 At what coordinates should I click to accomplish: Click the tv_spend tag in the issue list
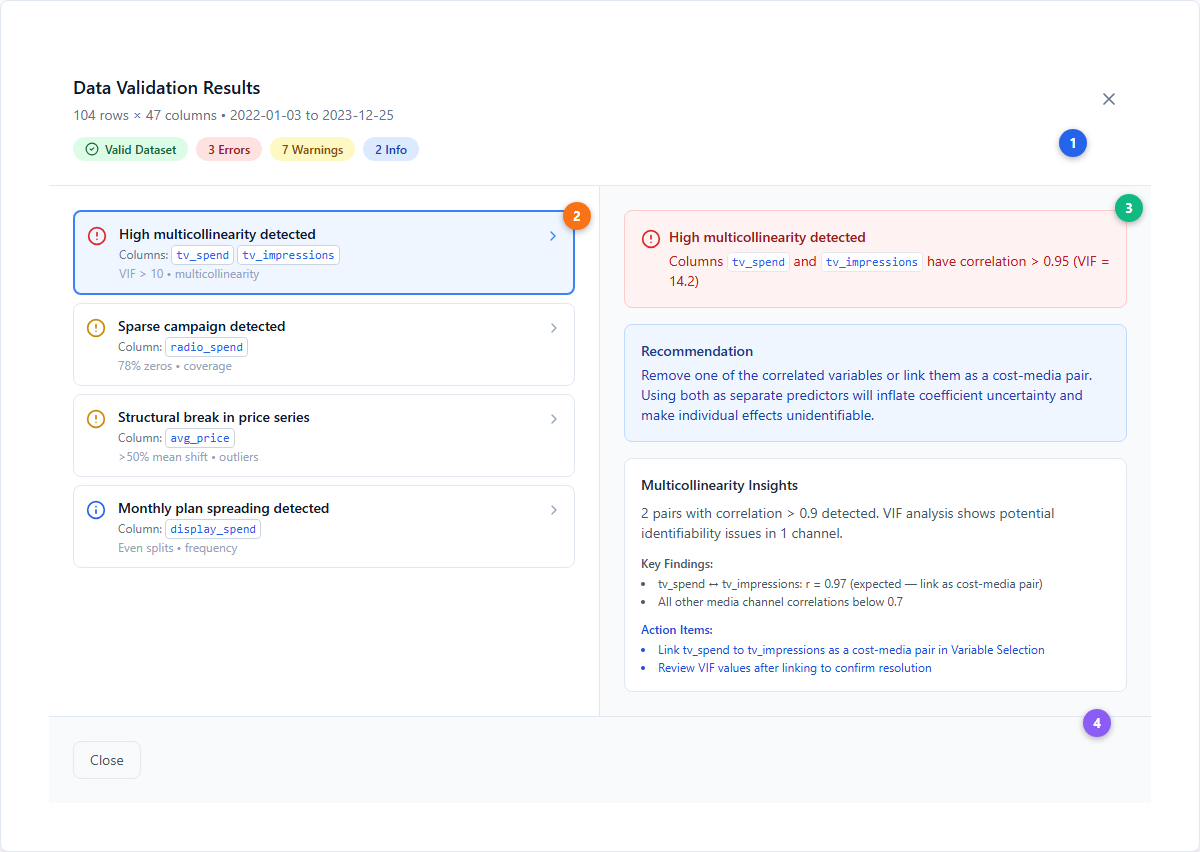[203, 255]
